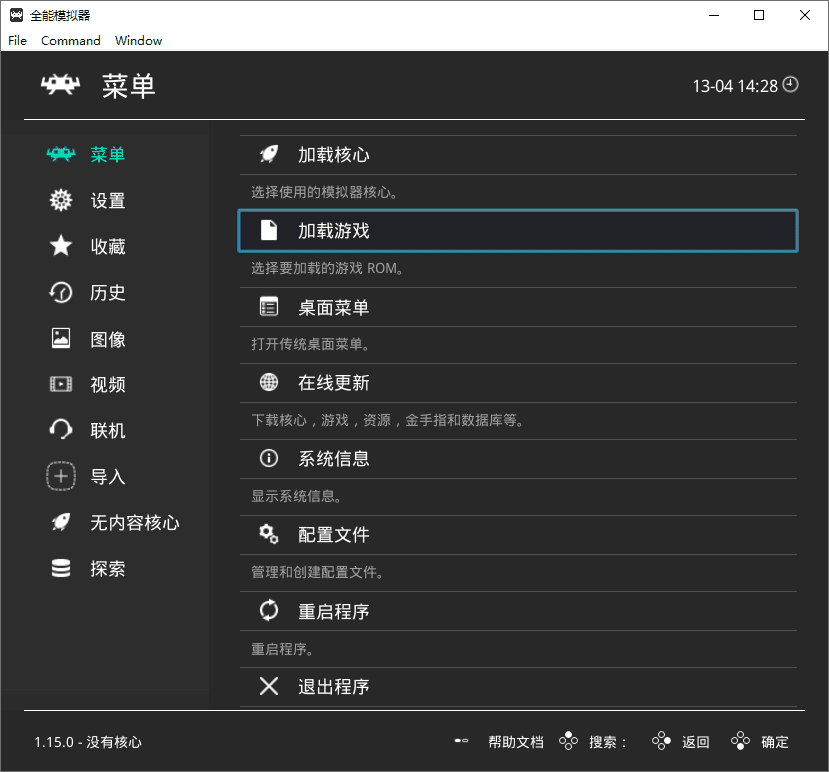Screen dimensions: 829x772
Task: Click the app icon in the title bar
Action: point(16,15)
